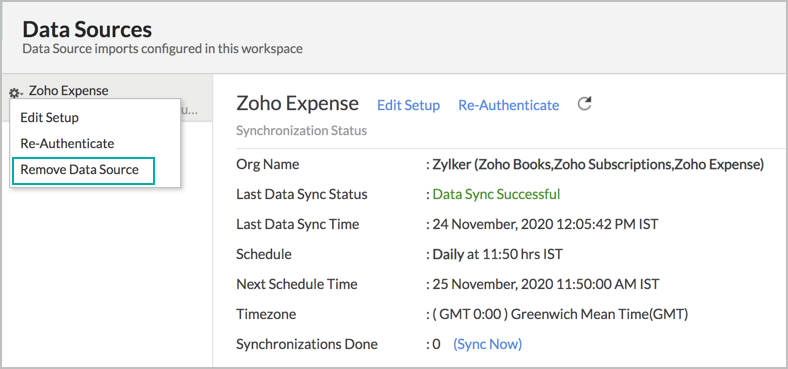Screen dimensions: 788x369
Task: Click the Org Name value Zylker
Action: pyautogui.click(x=598, y=164)
